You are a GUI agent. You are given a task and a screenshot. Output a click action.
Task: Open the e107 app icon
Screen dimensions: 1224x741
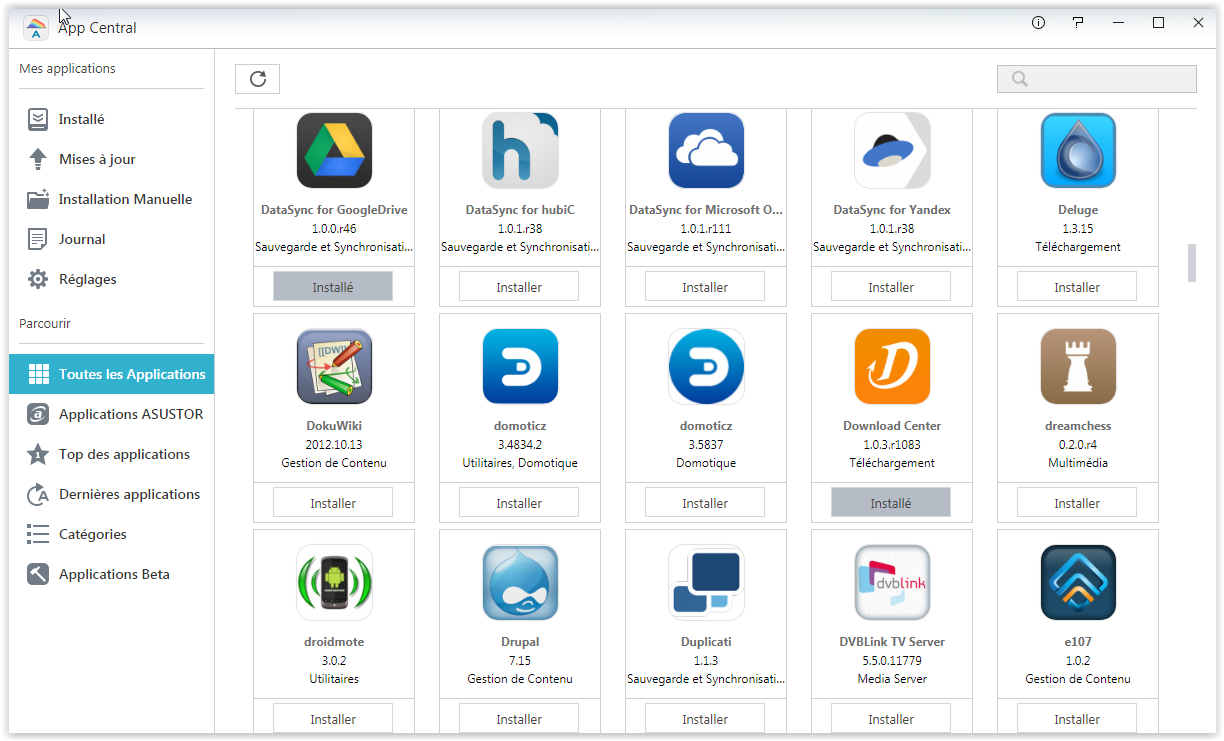[x=1078, y=583]
